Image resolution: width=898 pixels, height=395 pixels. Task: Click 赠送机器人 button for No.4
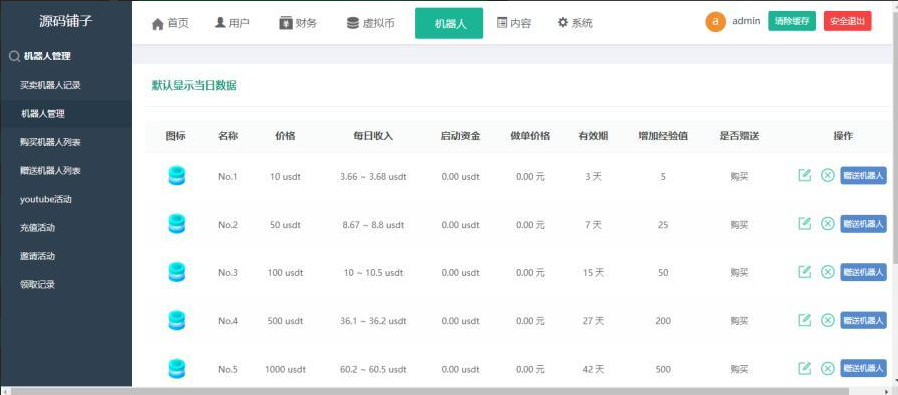point(863,320)
